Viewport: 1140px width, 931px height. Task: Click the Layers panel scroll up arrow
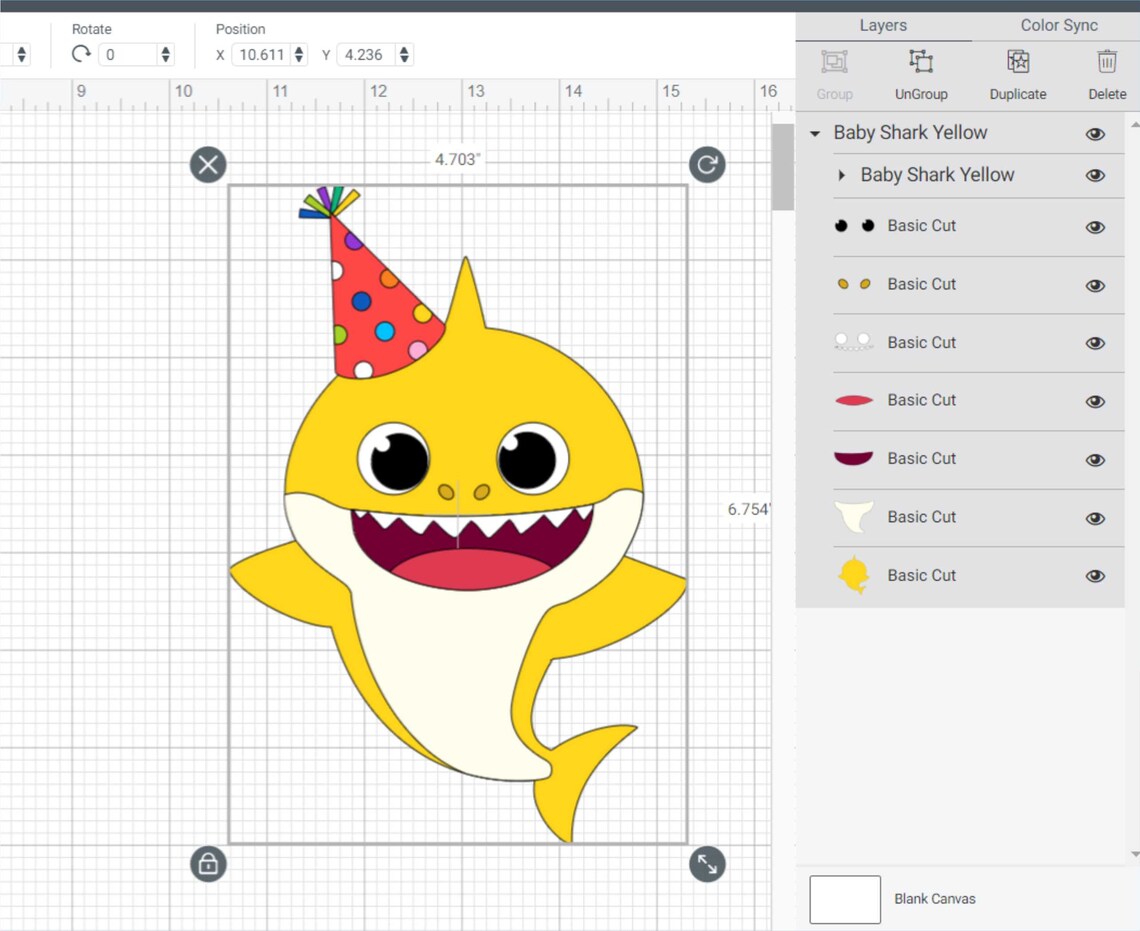tap(1135, 126)
